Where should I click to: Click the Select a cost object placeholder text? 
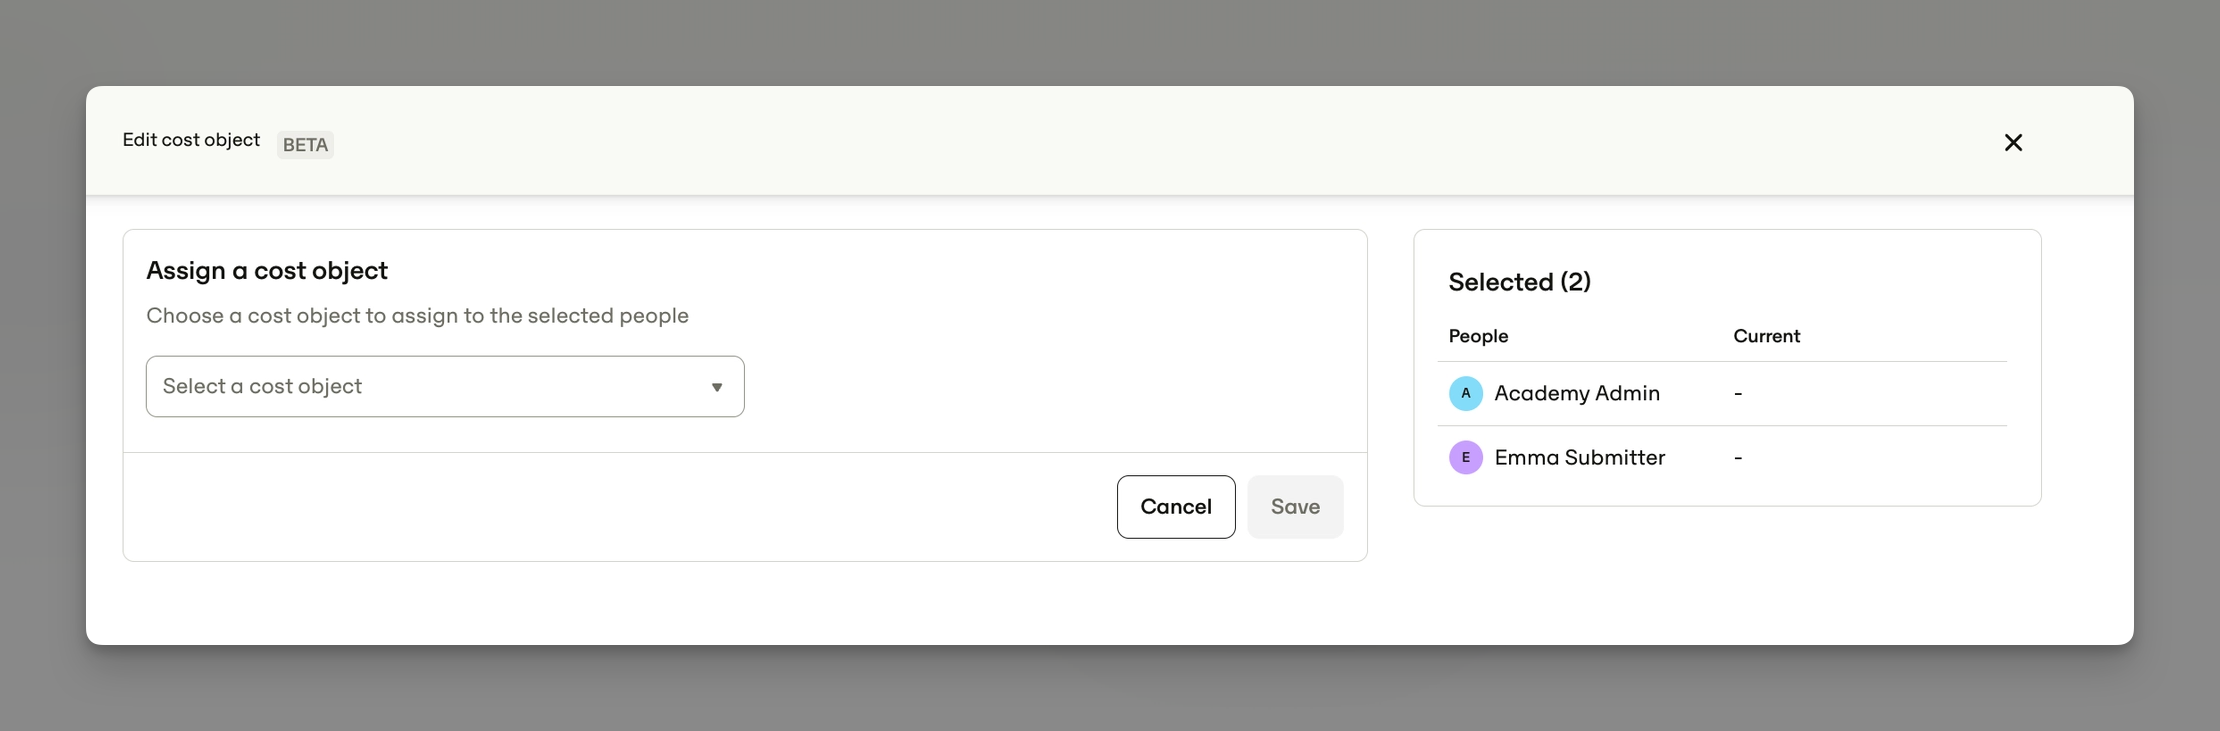tap(262, 386)
